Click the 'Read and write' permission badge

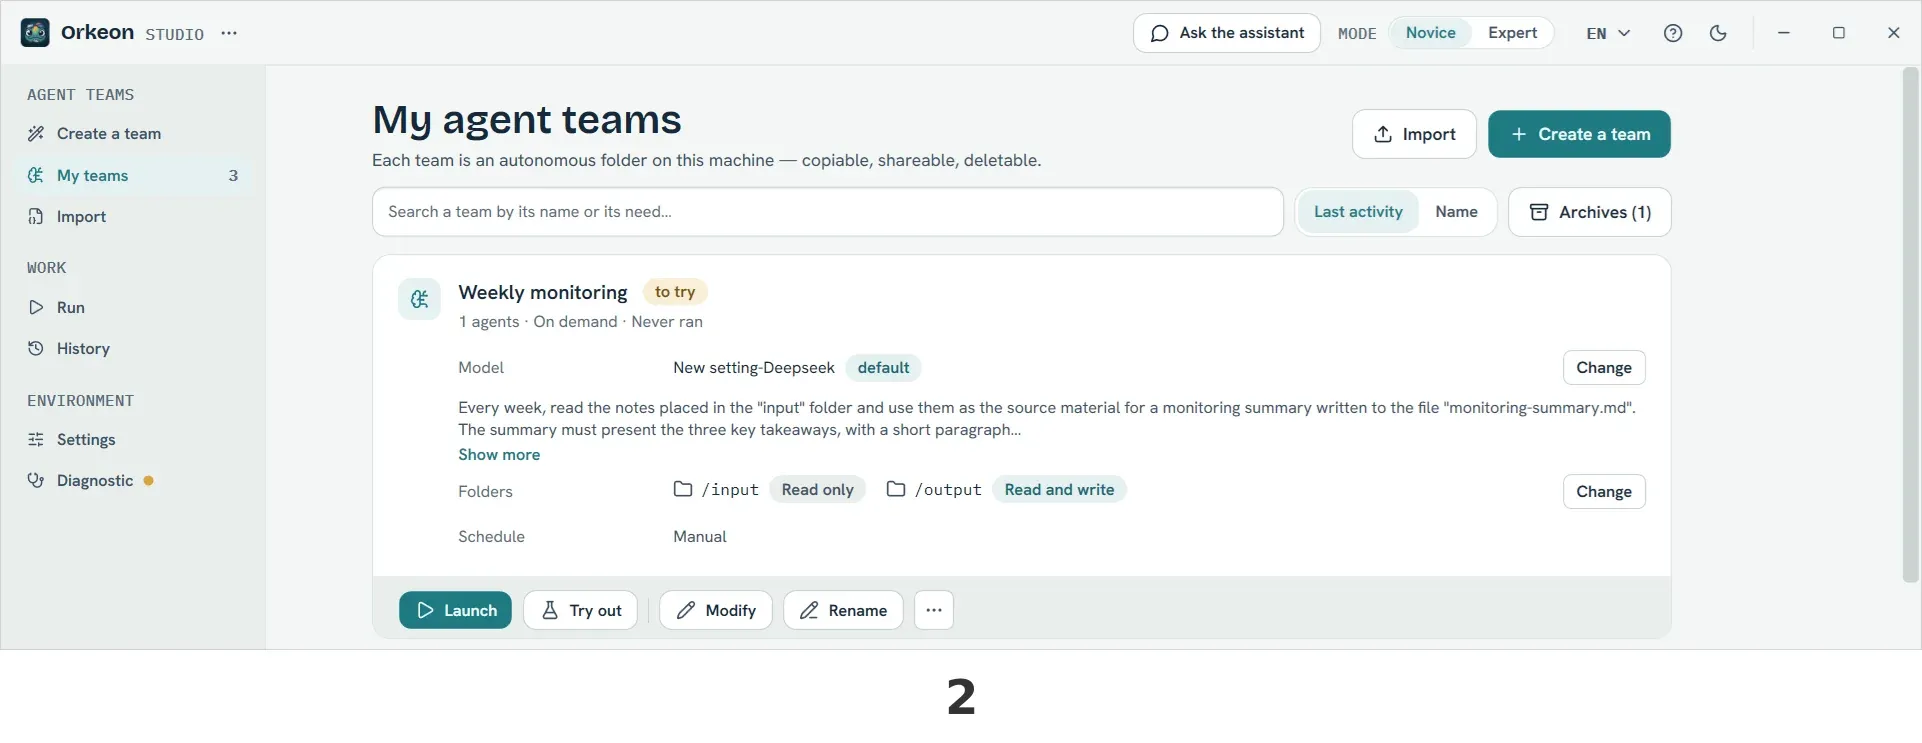1060,490
